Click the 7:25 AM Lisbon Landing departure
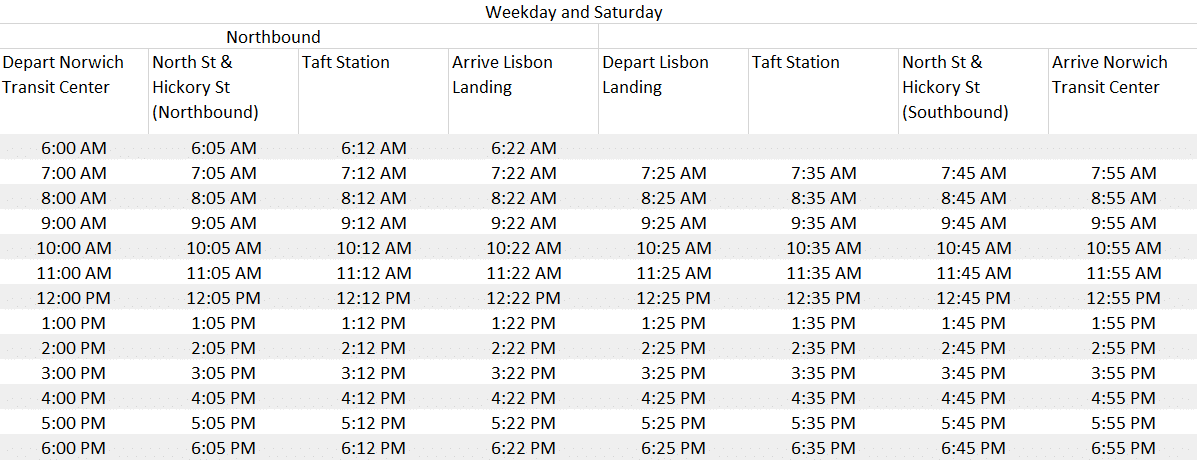Viewport: 1197px width, 460px height. click(x=673, y=173)
